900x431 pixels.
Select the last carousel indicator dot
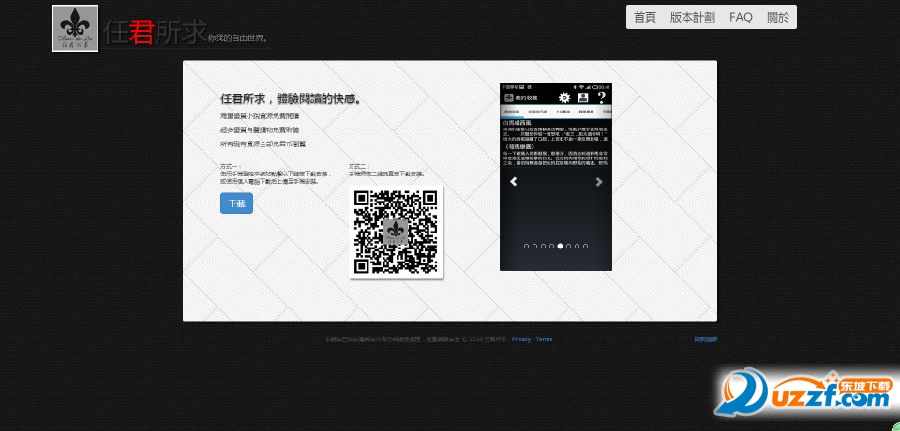(585, 246)
